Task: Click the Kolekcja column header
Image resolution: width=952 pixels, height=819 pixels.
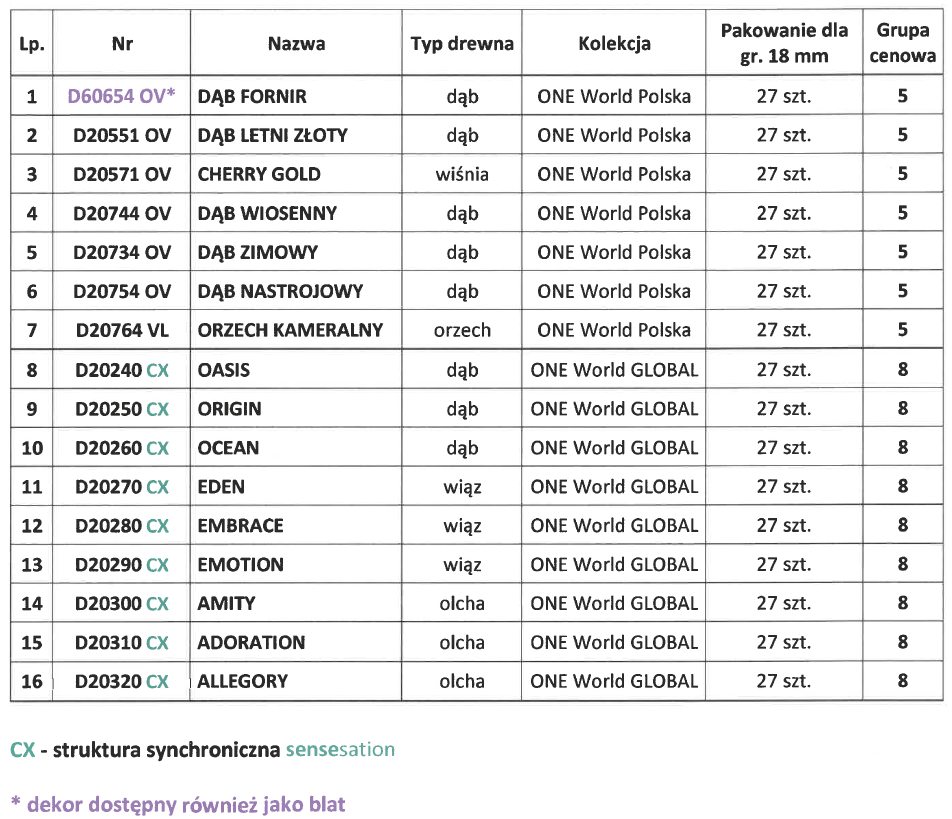Action: [x=614, y=43]
